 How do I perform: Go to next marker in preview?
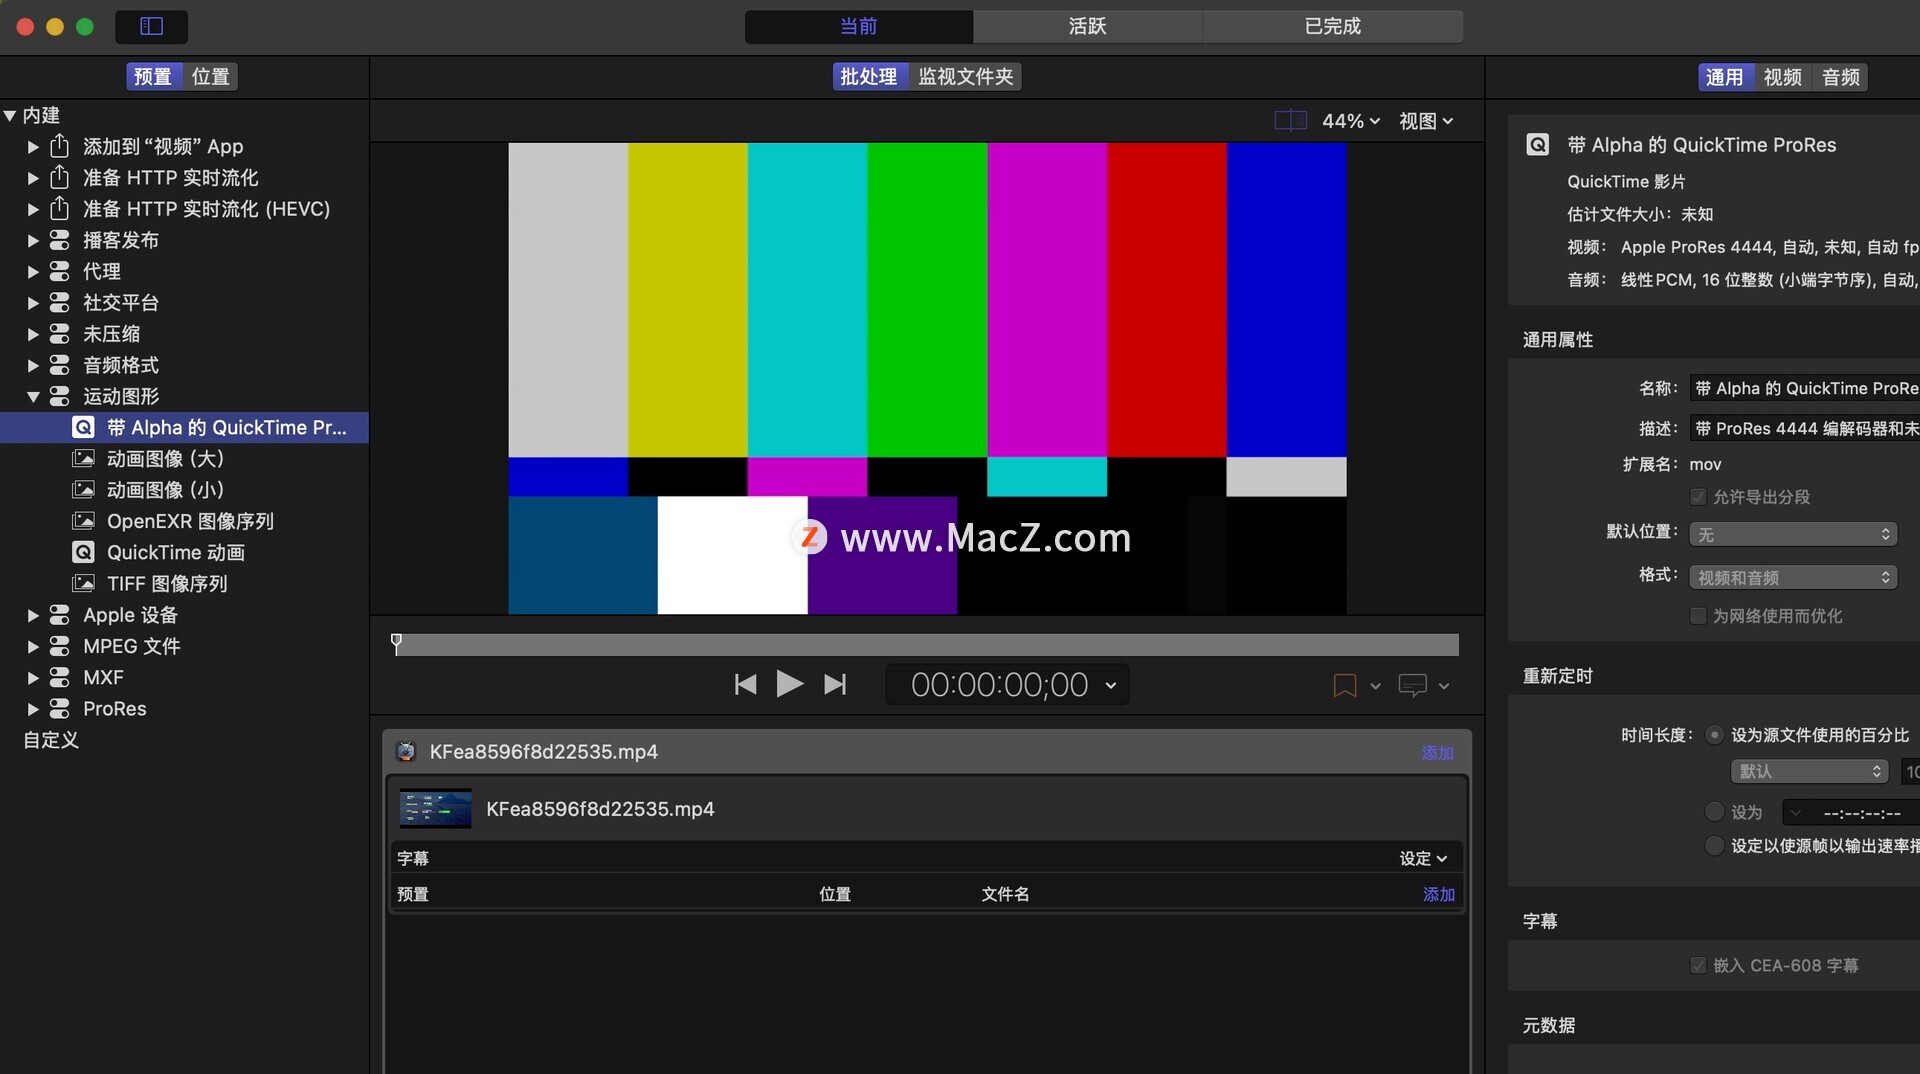835,684
